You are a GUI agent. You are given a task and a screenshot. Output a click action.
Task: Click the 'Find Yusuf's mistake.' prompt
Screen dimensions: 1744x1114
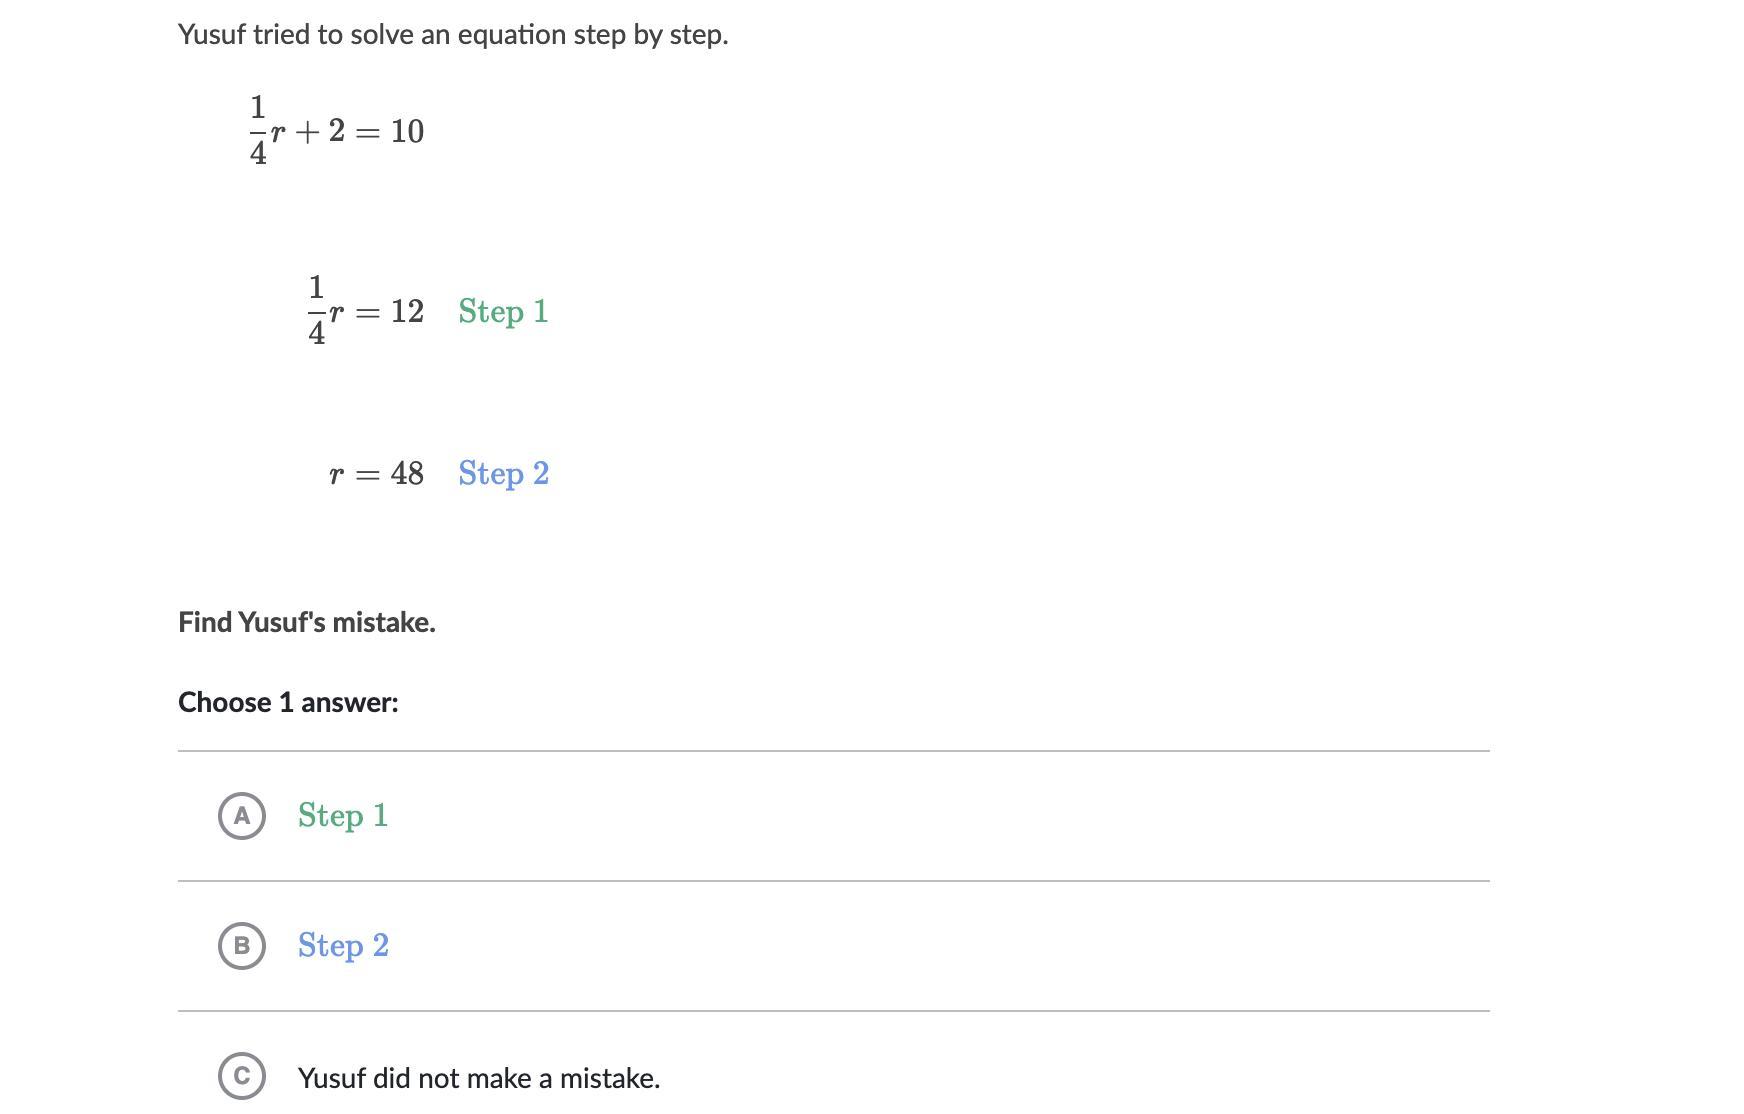[x=306, y=622]
